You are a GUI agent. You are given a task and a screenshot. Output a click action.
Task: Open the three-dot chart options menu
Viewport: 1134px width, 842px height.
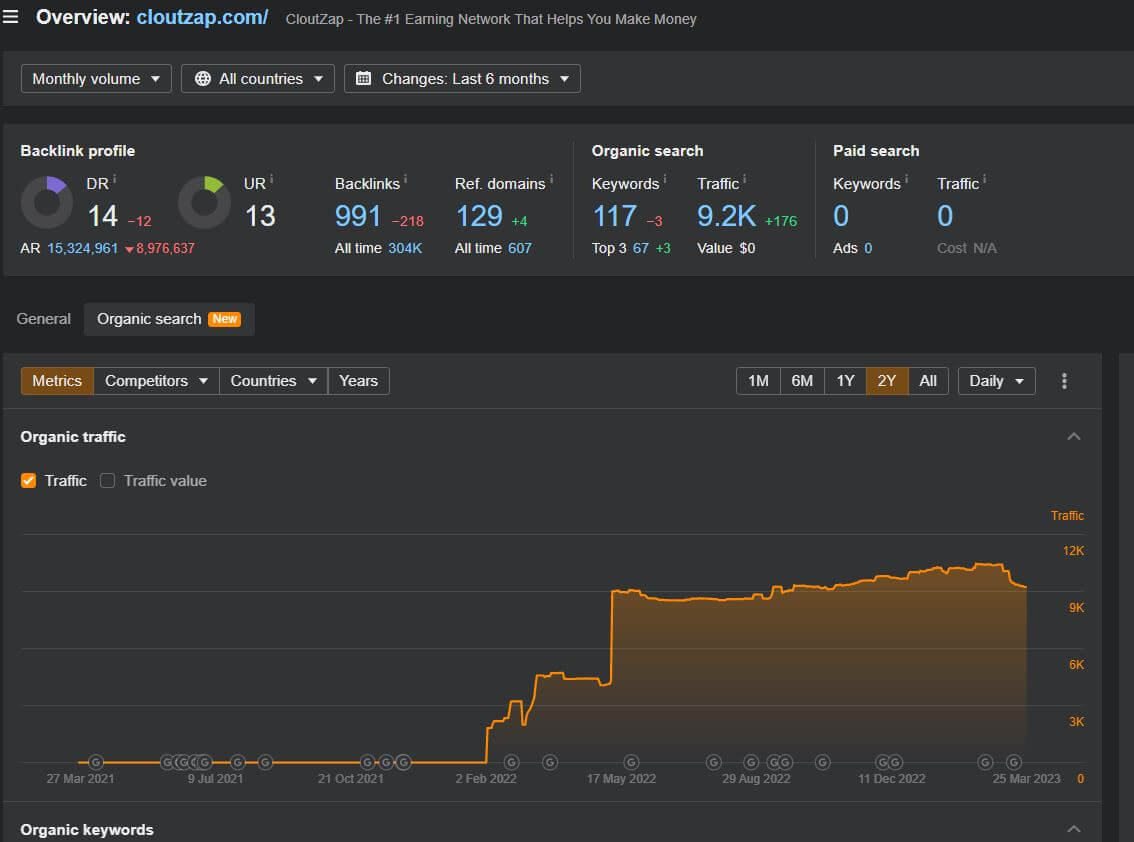pos(1064,381)
